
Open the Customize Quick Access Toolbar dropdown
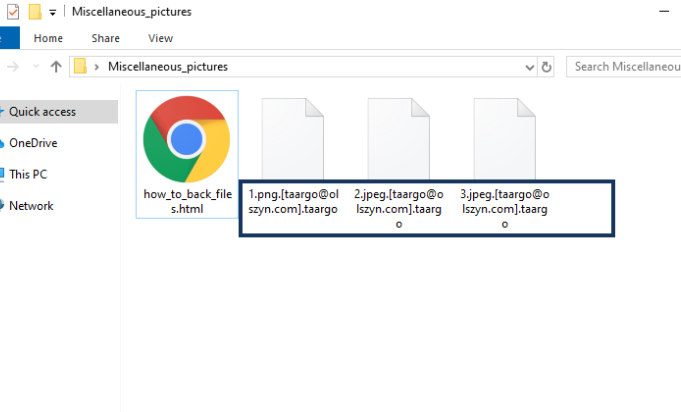click(53, 13)
